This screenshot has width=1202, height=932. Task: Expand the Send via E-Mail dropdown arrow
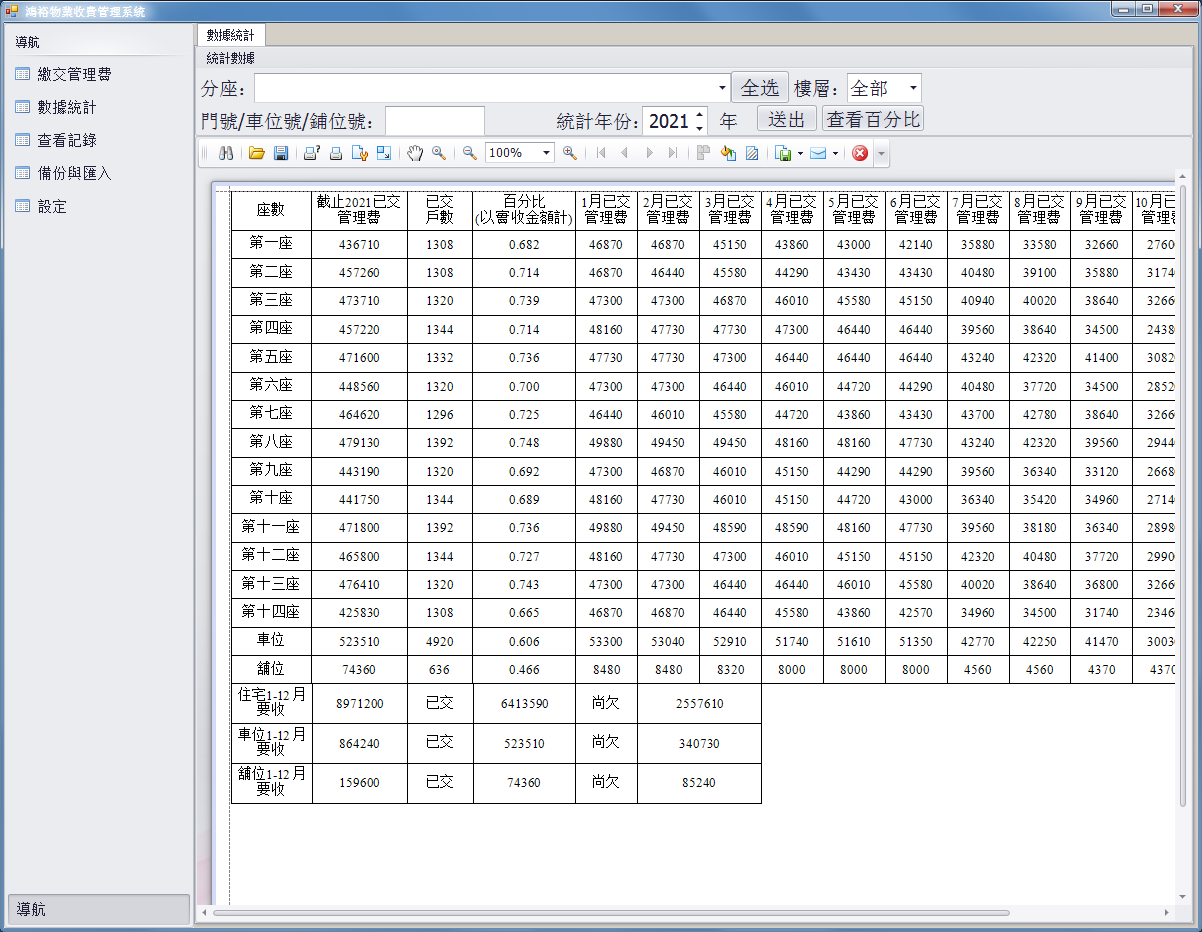click(835, 153)
